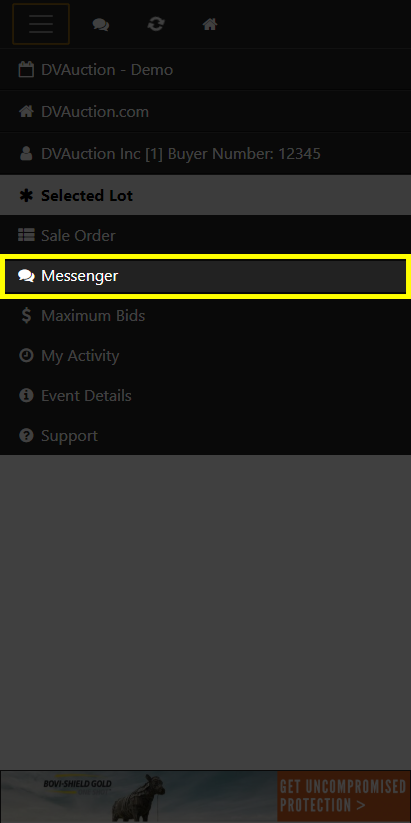Click the user silhouette icon
The width and height of the screenshot is (411, 823).
26,153
